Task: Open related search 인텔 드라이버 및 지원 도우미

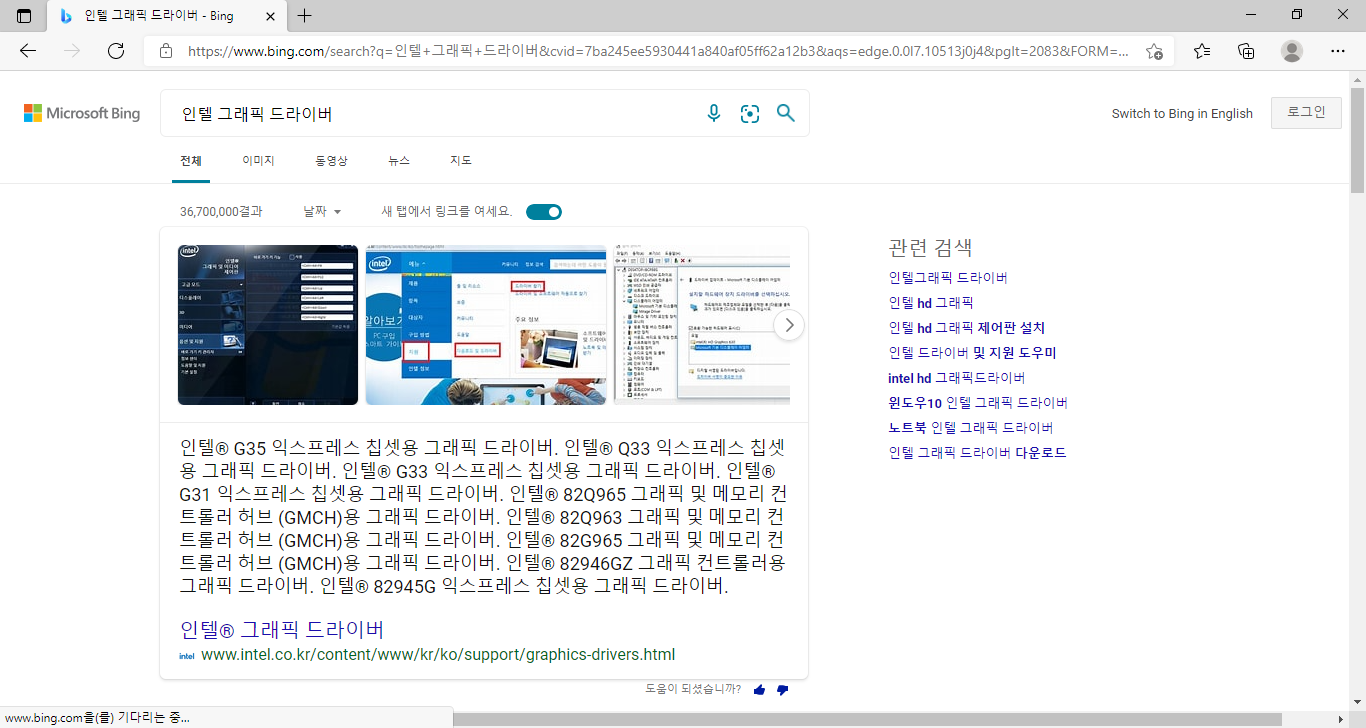Action: click(972, 353)
